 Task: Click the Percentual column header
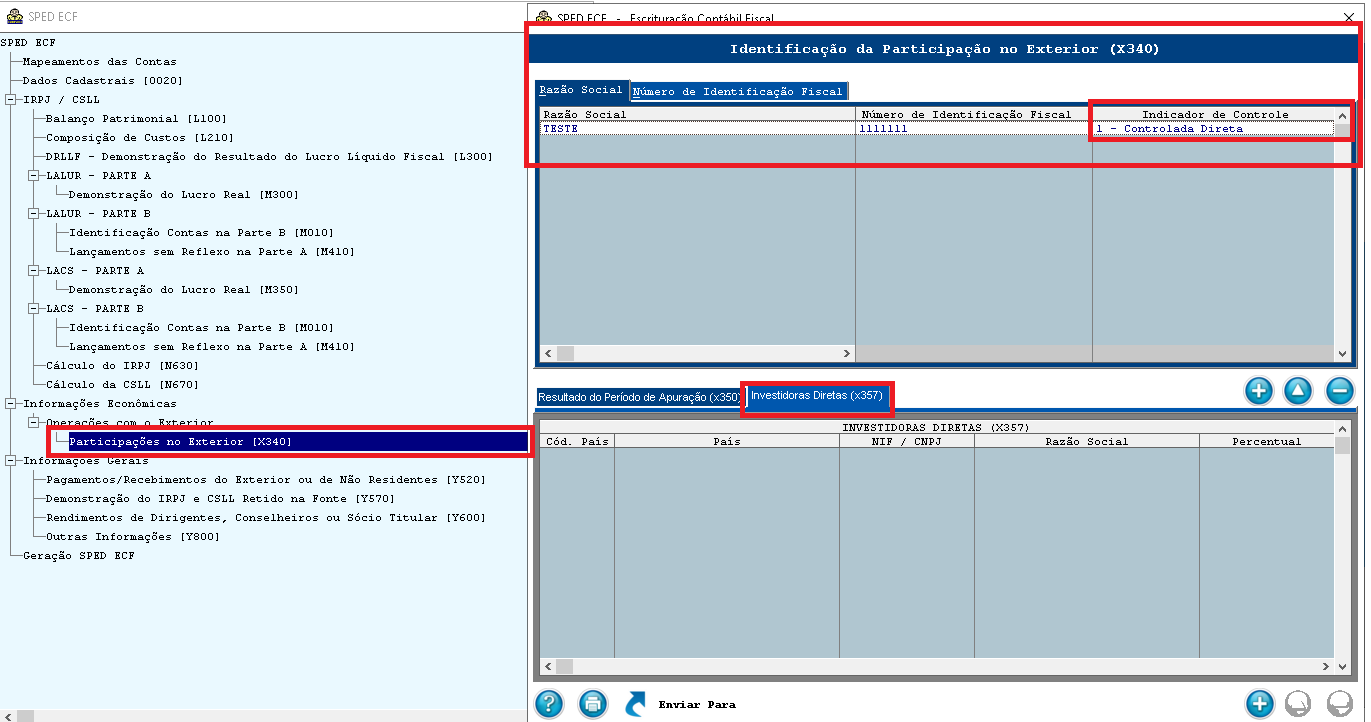[1266, 441]
